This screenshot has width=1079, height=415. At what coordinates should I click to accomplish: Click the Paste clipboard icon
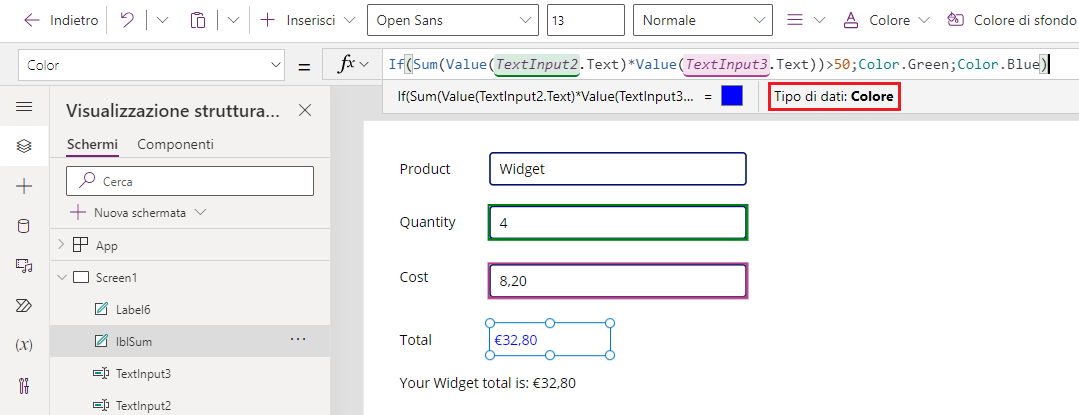(x=198, y=20)
